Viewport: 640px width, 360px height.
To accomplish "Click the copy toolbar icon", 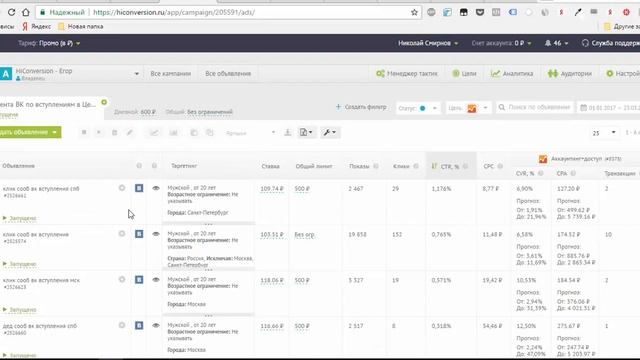I will point(193,133).
